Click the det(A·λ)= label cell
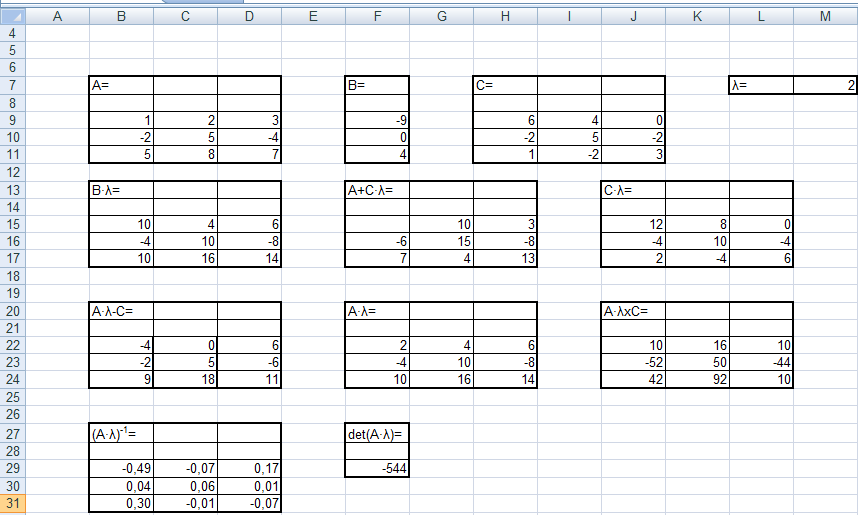 [378, 434]
